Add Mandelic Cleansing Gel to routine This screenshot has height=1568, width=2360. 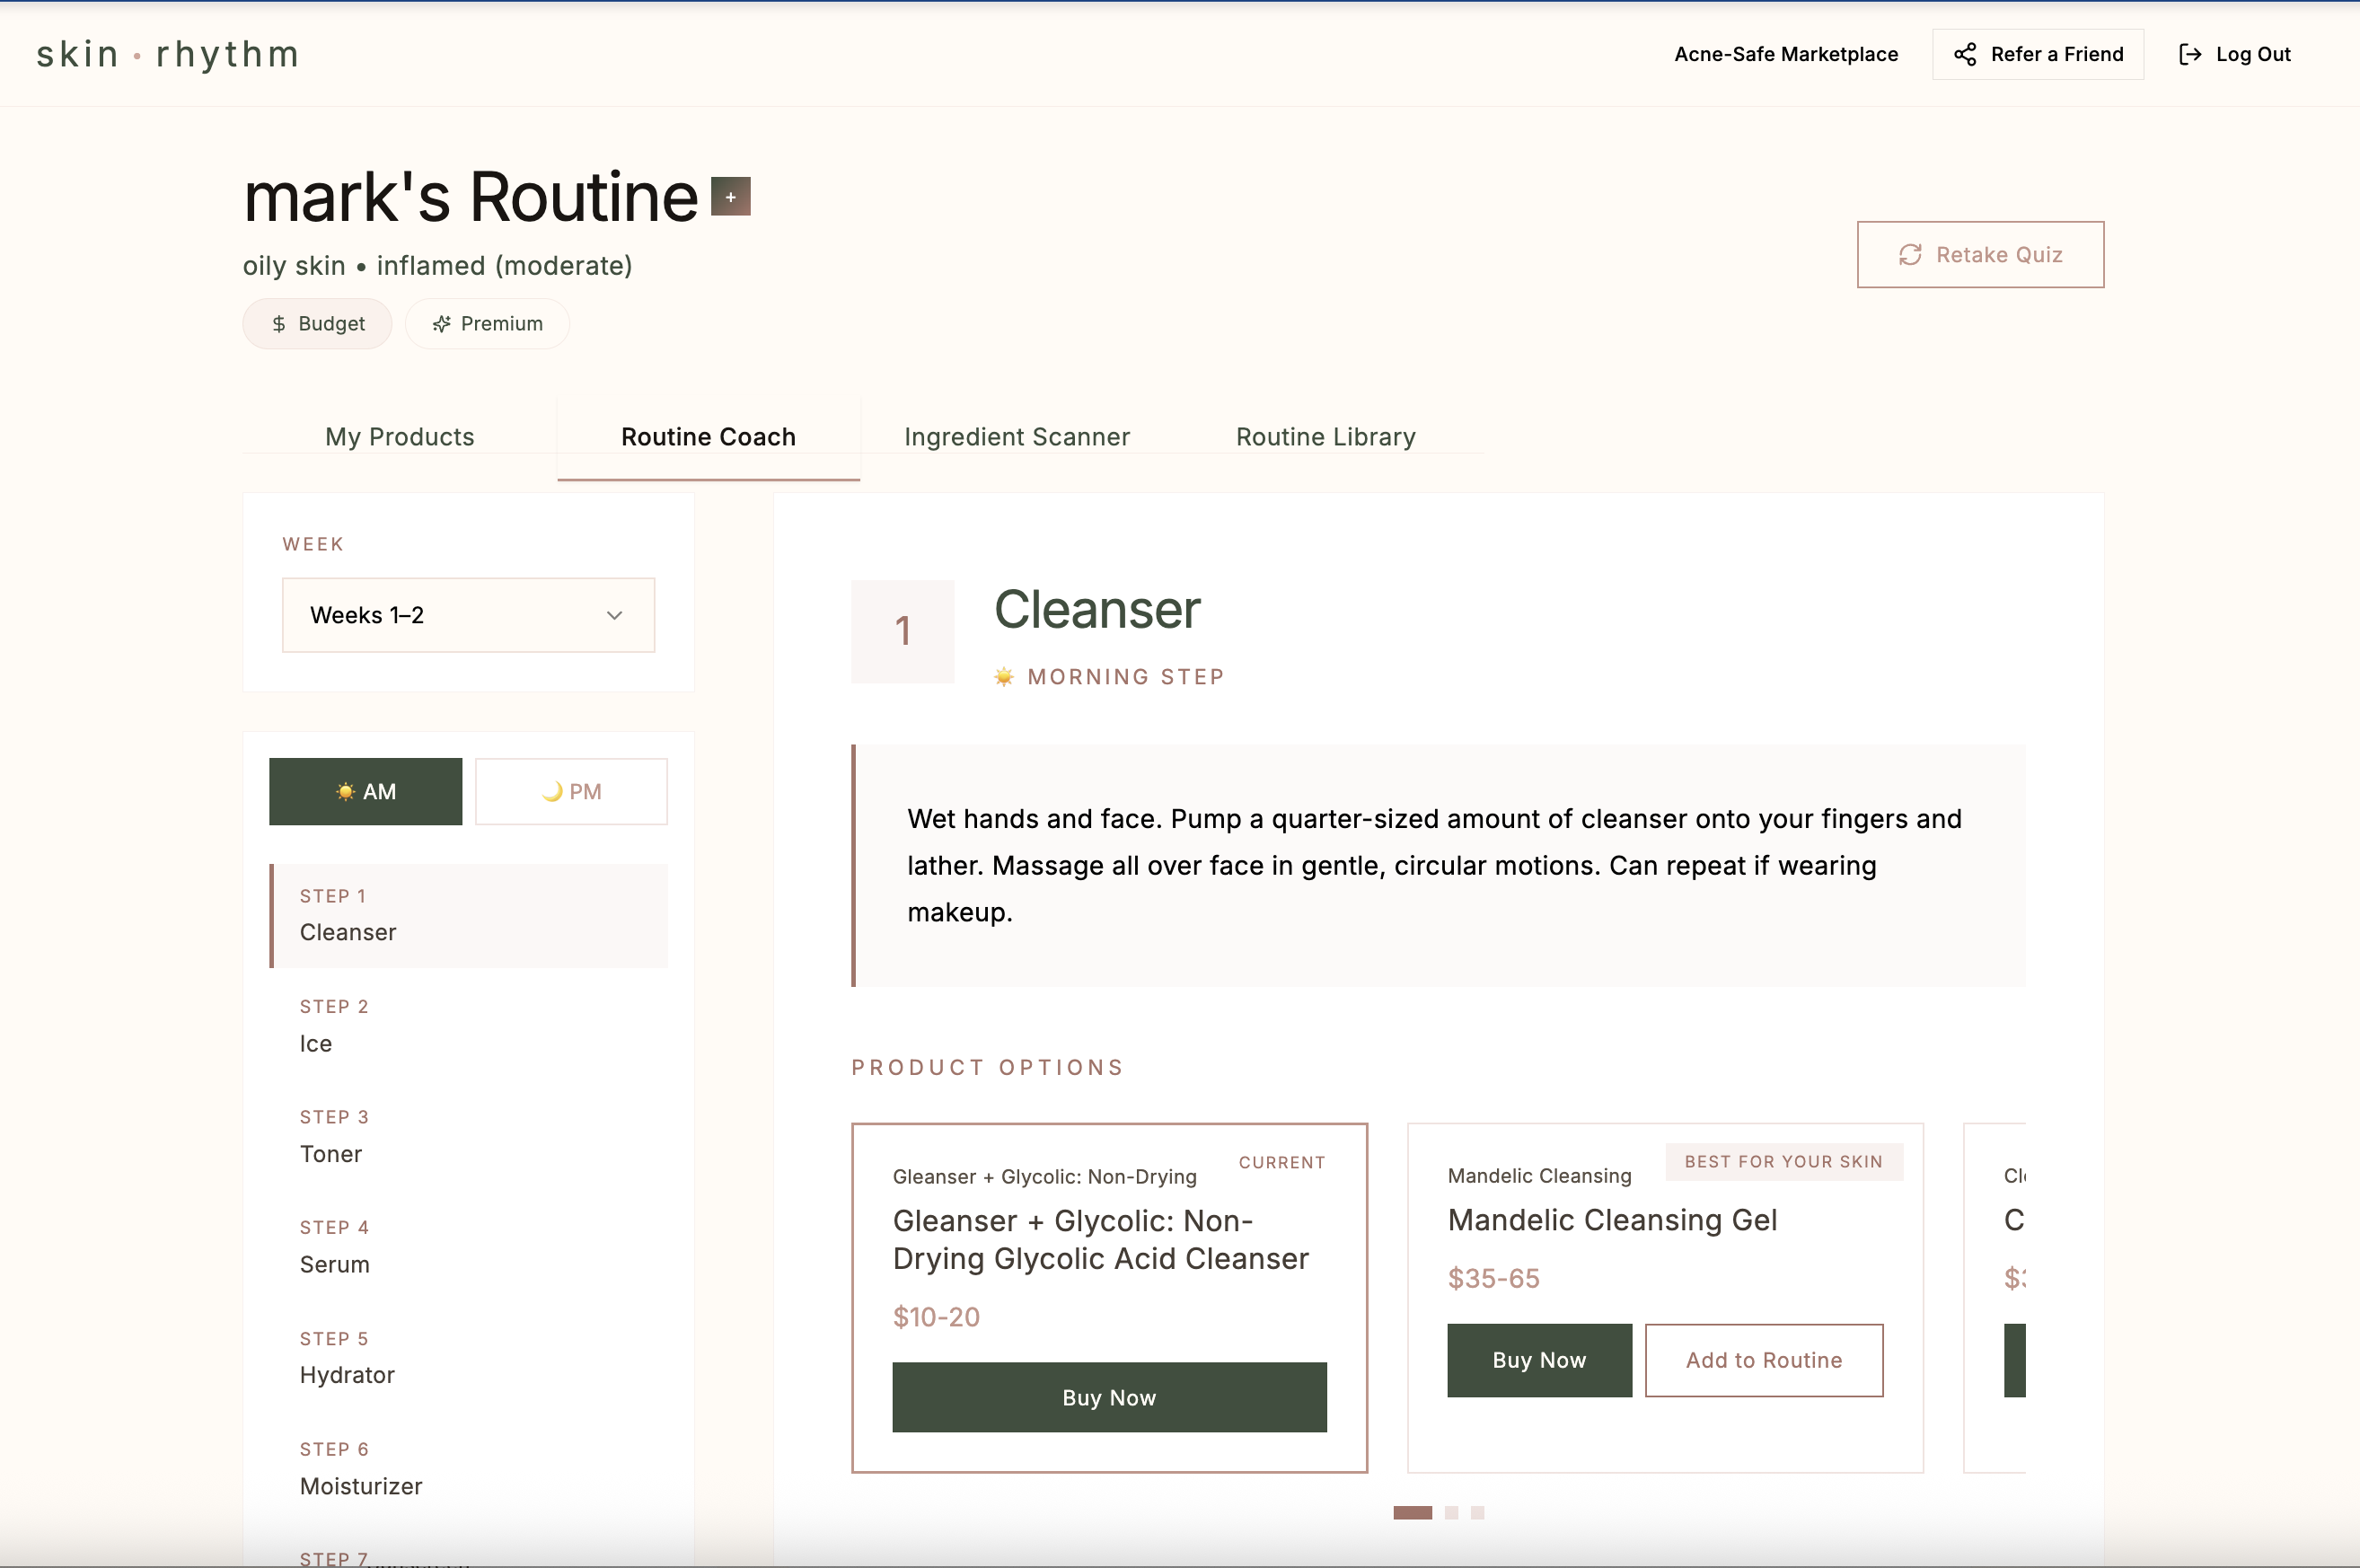coord(1763,1360)
